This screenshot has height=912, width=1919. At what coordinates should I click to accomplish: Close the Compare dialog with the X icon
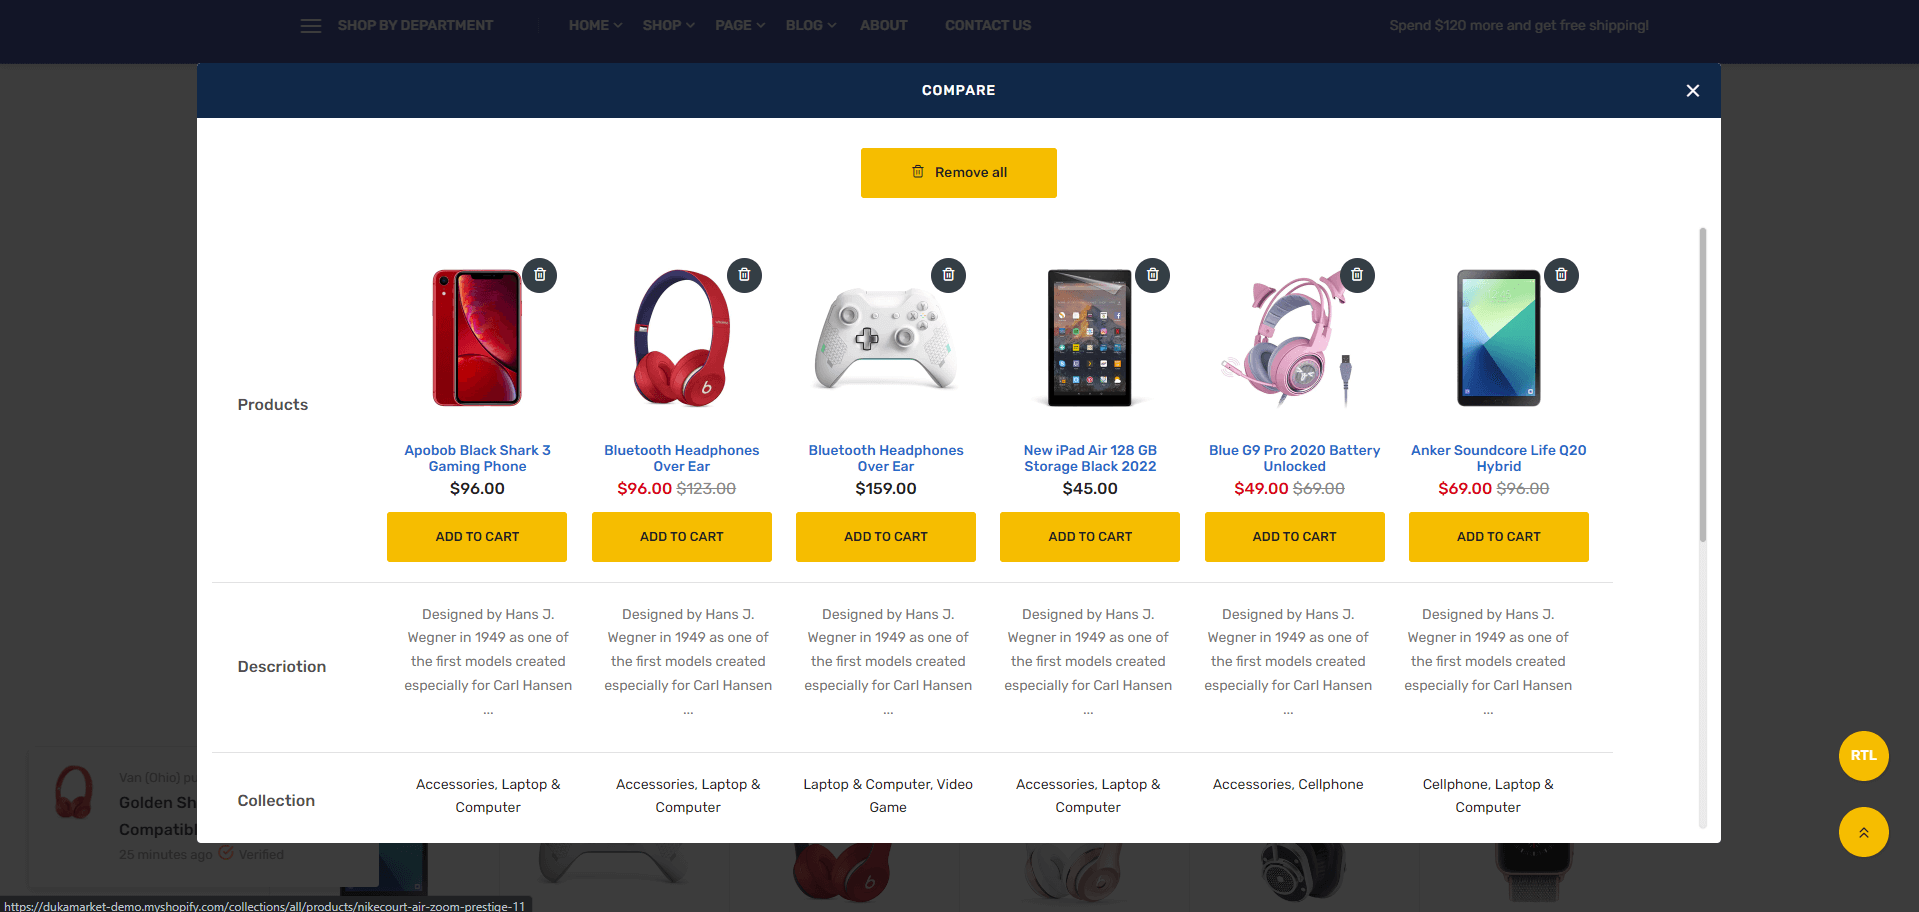pyautogui.click(x=1693, y=91)
